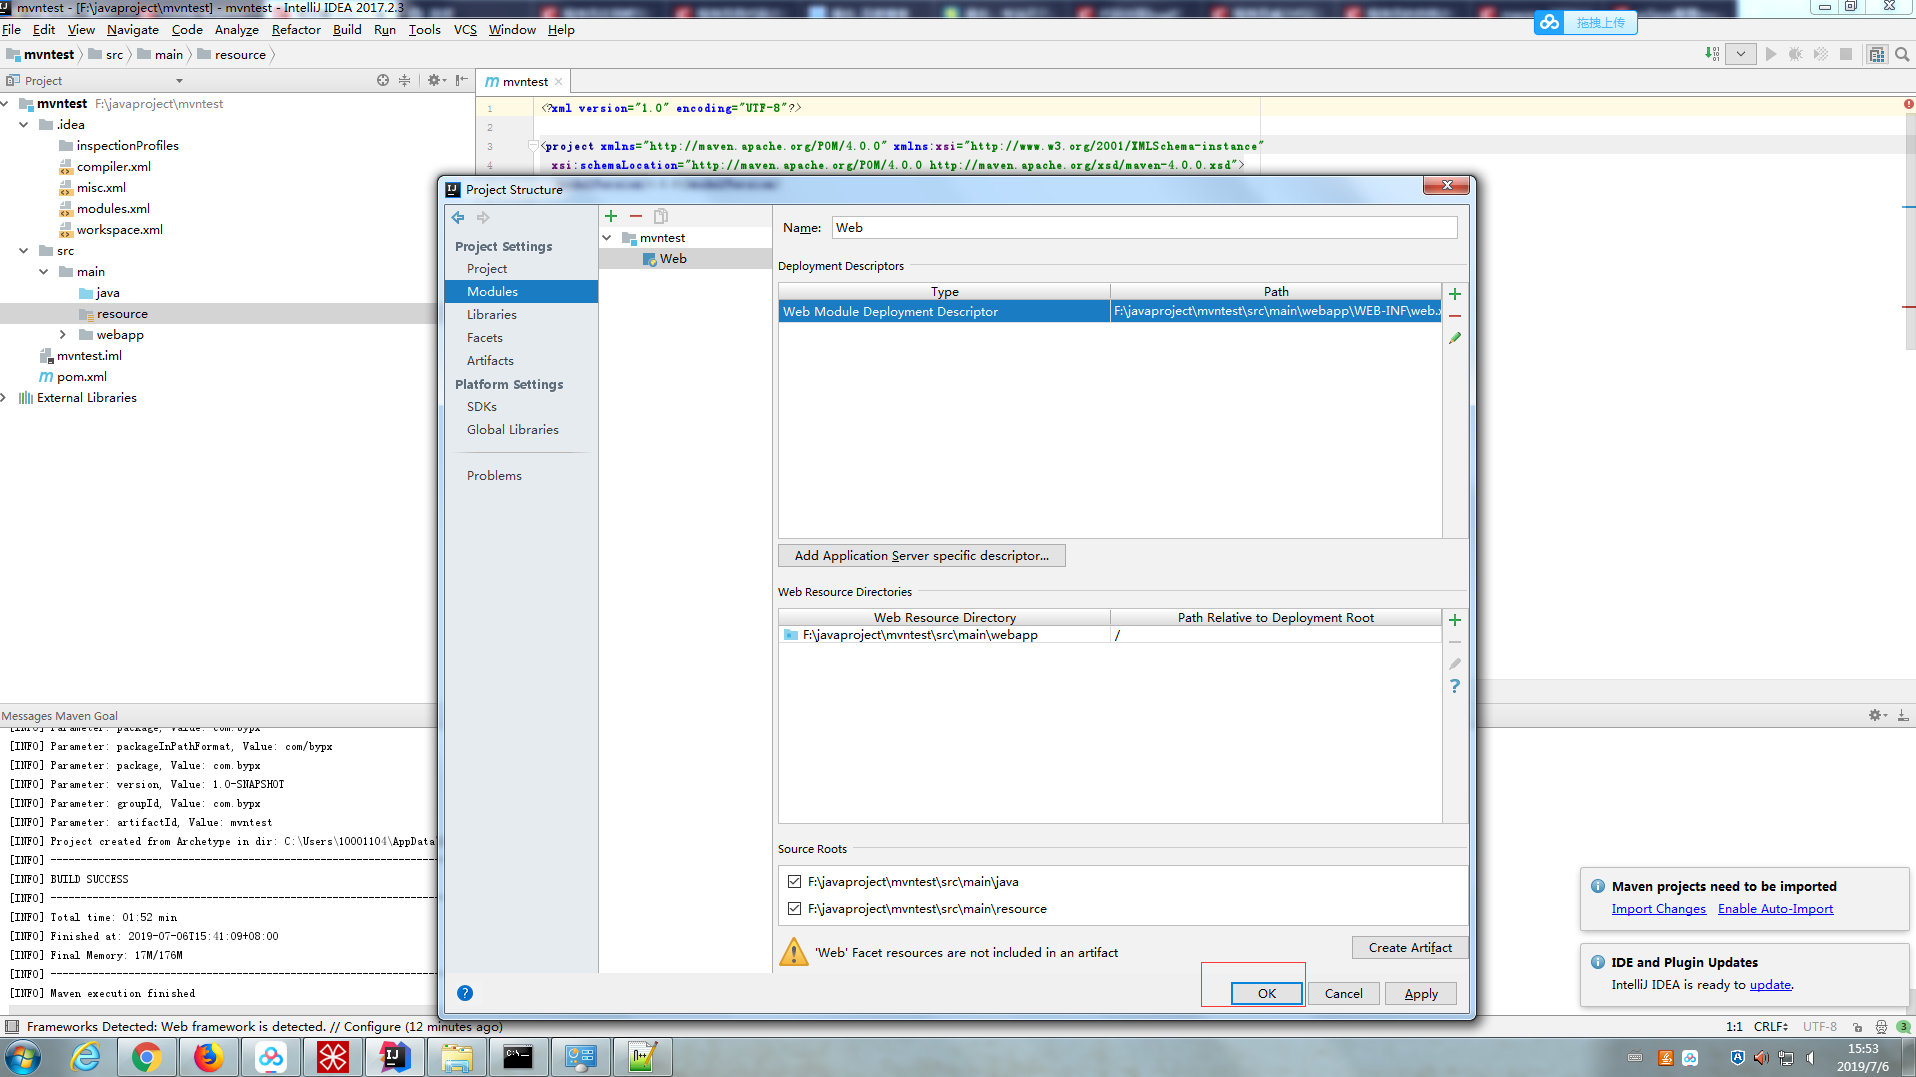
Task: Click the facet Name input field
Action: pos(1144,228)
